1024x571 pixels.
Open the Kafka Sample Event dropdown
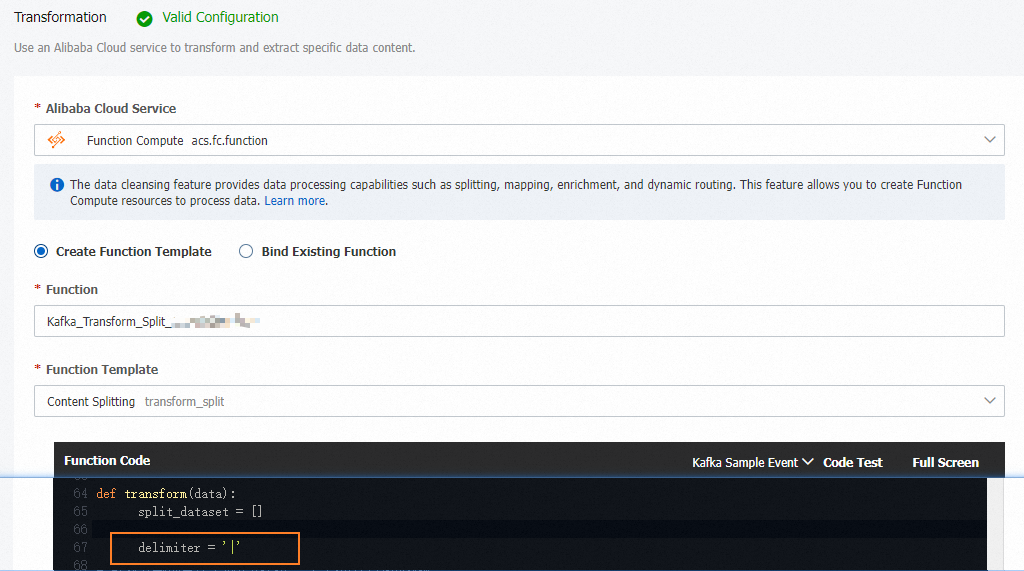point(752,462)
